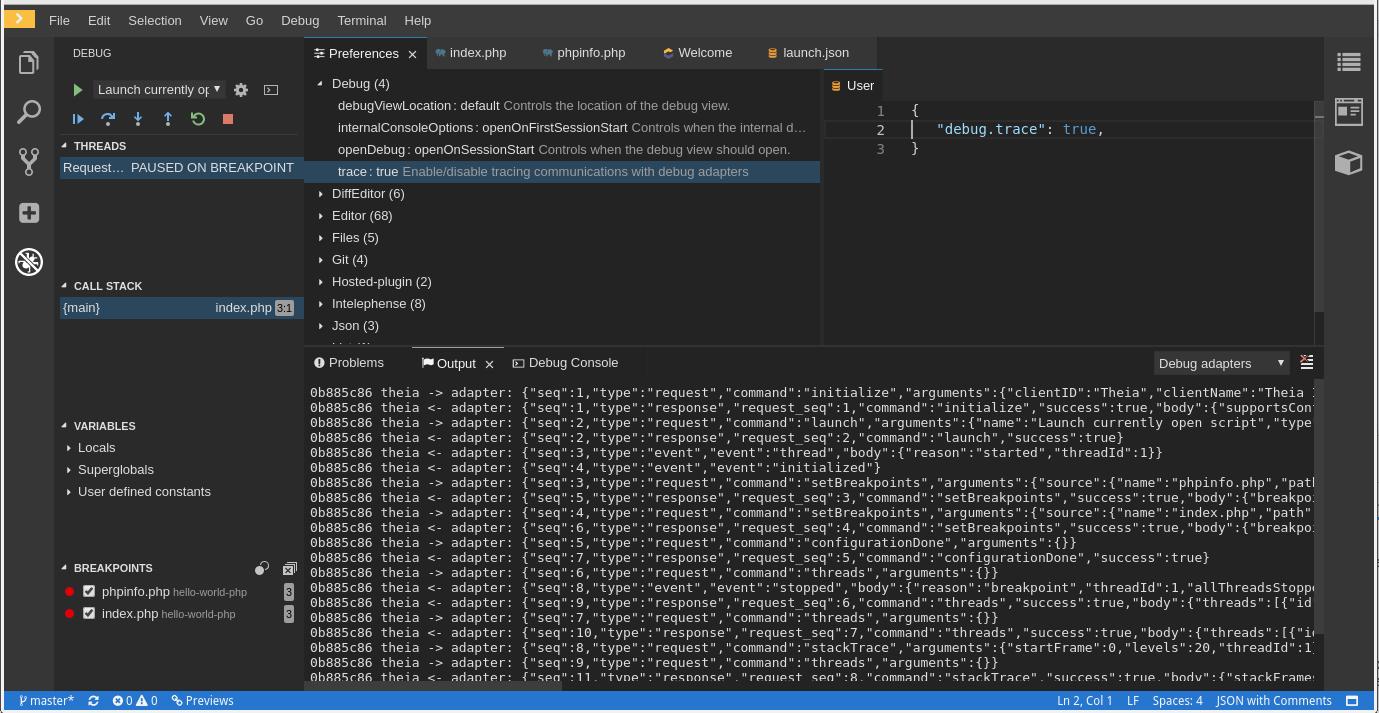Open the internal terminal from the debug panel

coord(270,90)
